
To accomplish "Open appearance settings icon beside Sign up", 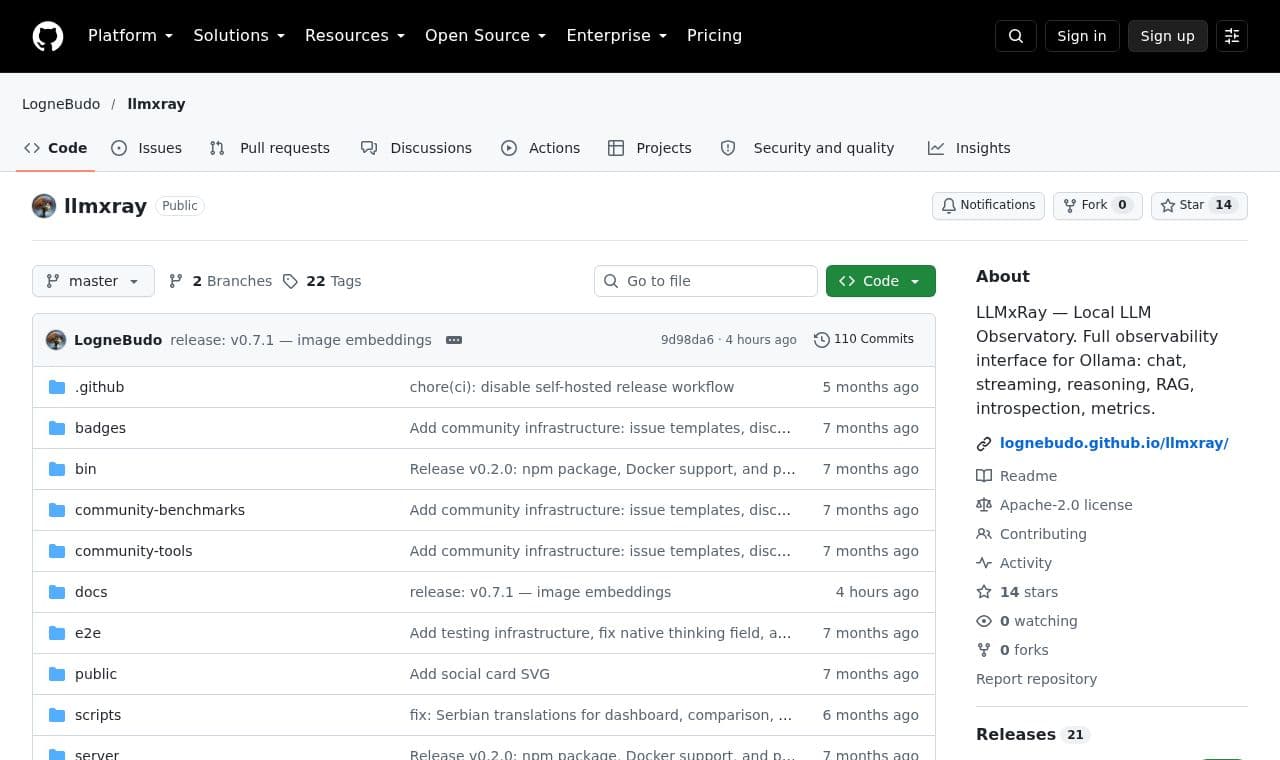I will [1232, 36].
